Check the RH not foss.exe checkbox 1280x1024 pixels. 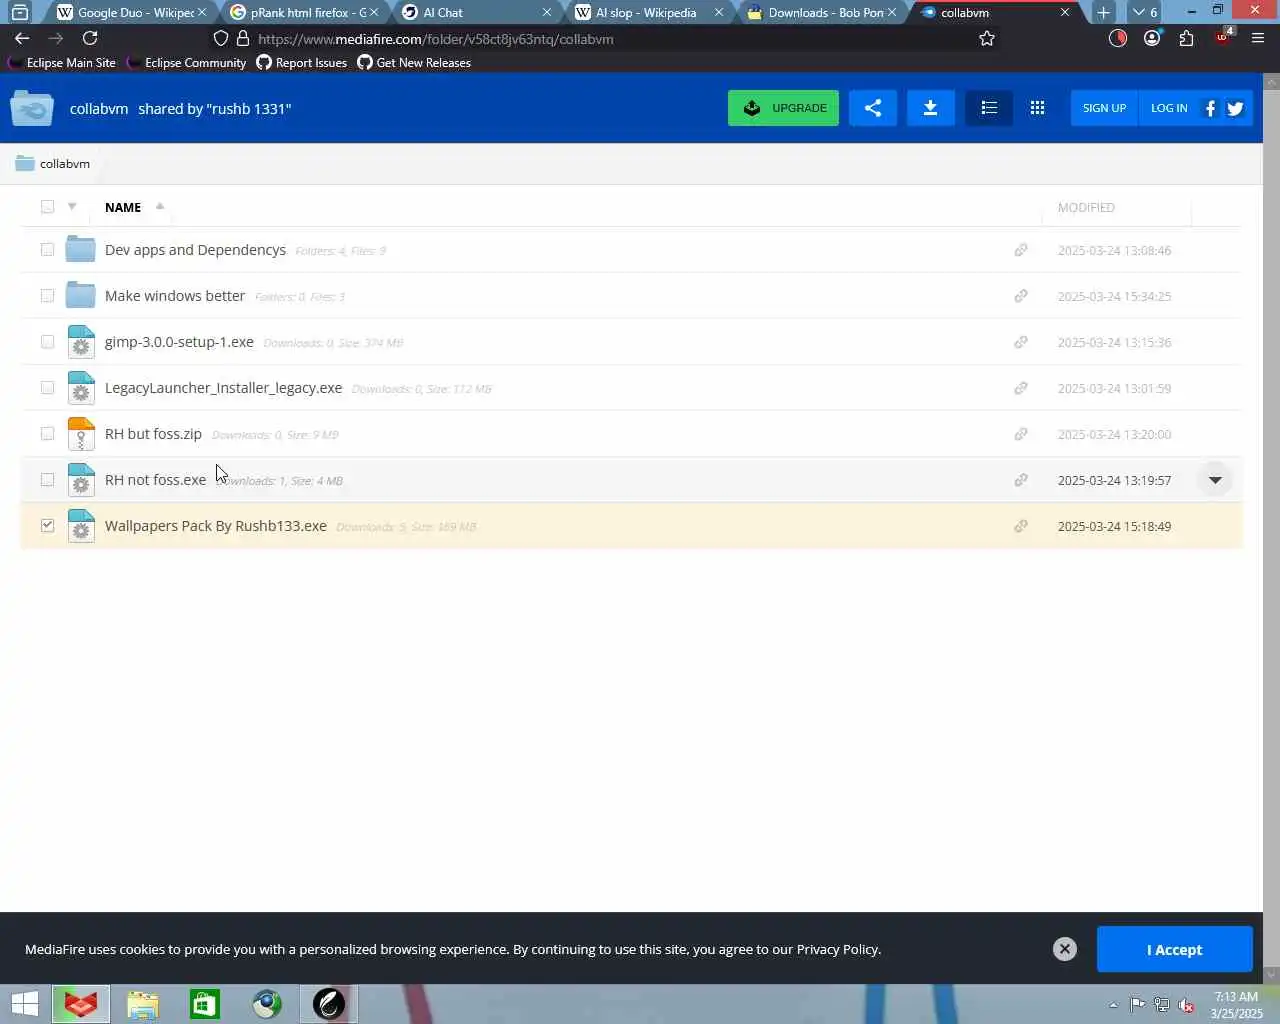point(47,479)
